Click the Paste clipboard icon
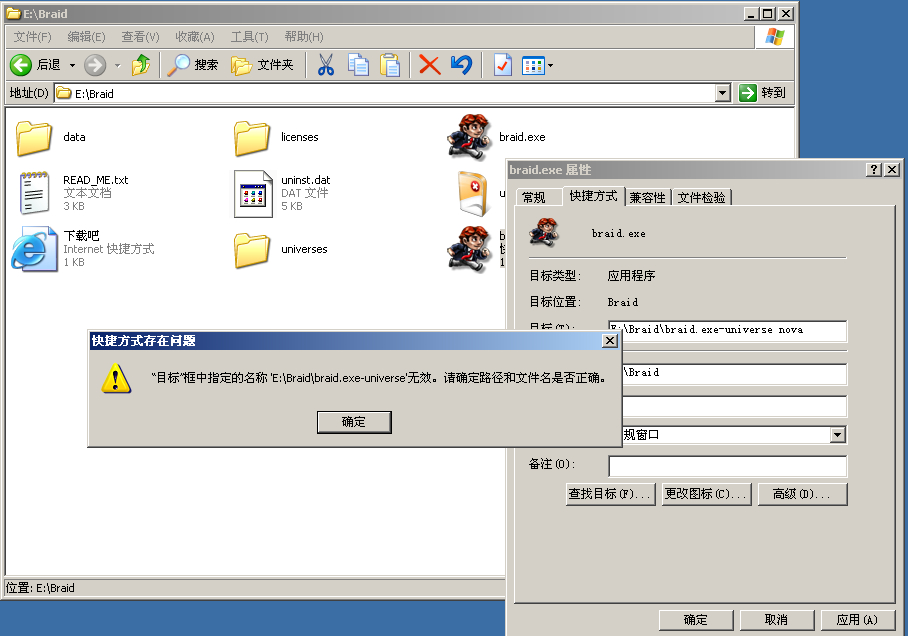908x636 pixels. click(x=390, y=65)
